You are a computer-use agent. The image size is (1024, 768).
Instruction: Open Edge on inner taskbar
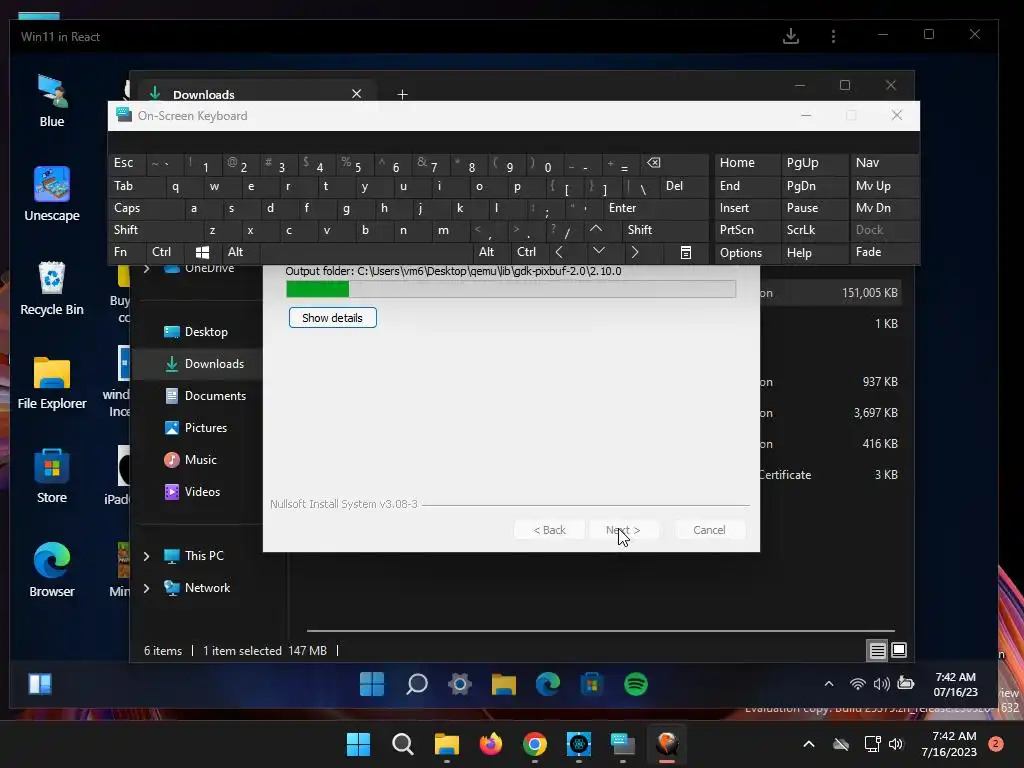click(x=548, y=684)
